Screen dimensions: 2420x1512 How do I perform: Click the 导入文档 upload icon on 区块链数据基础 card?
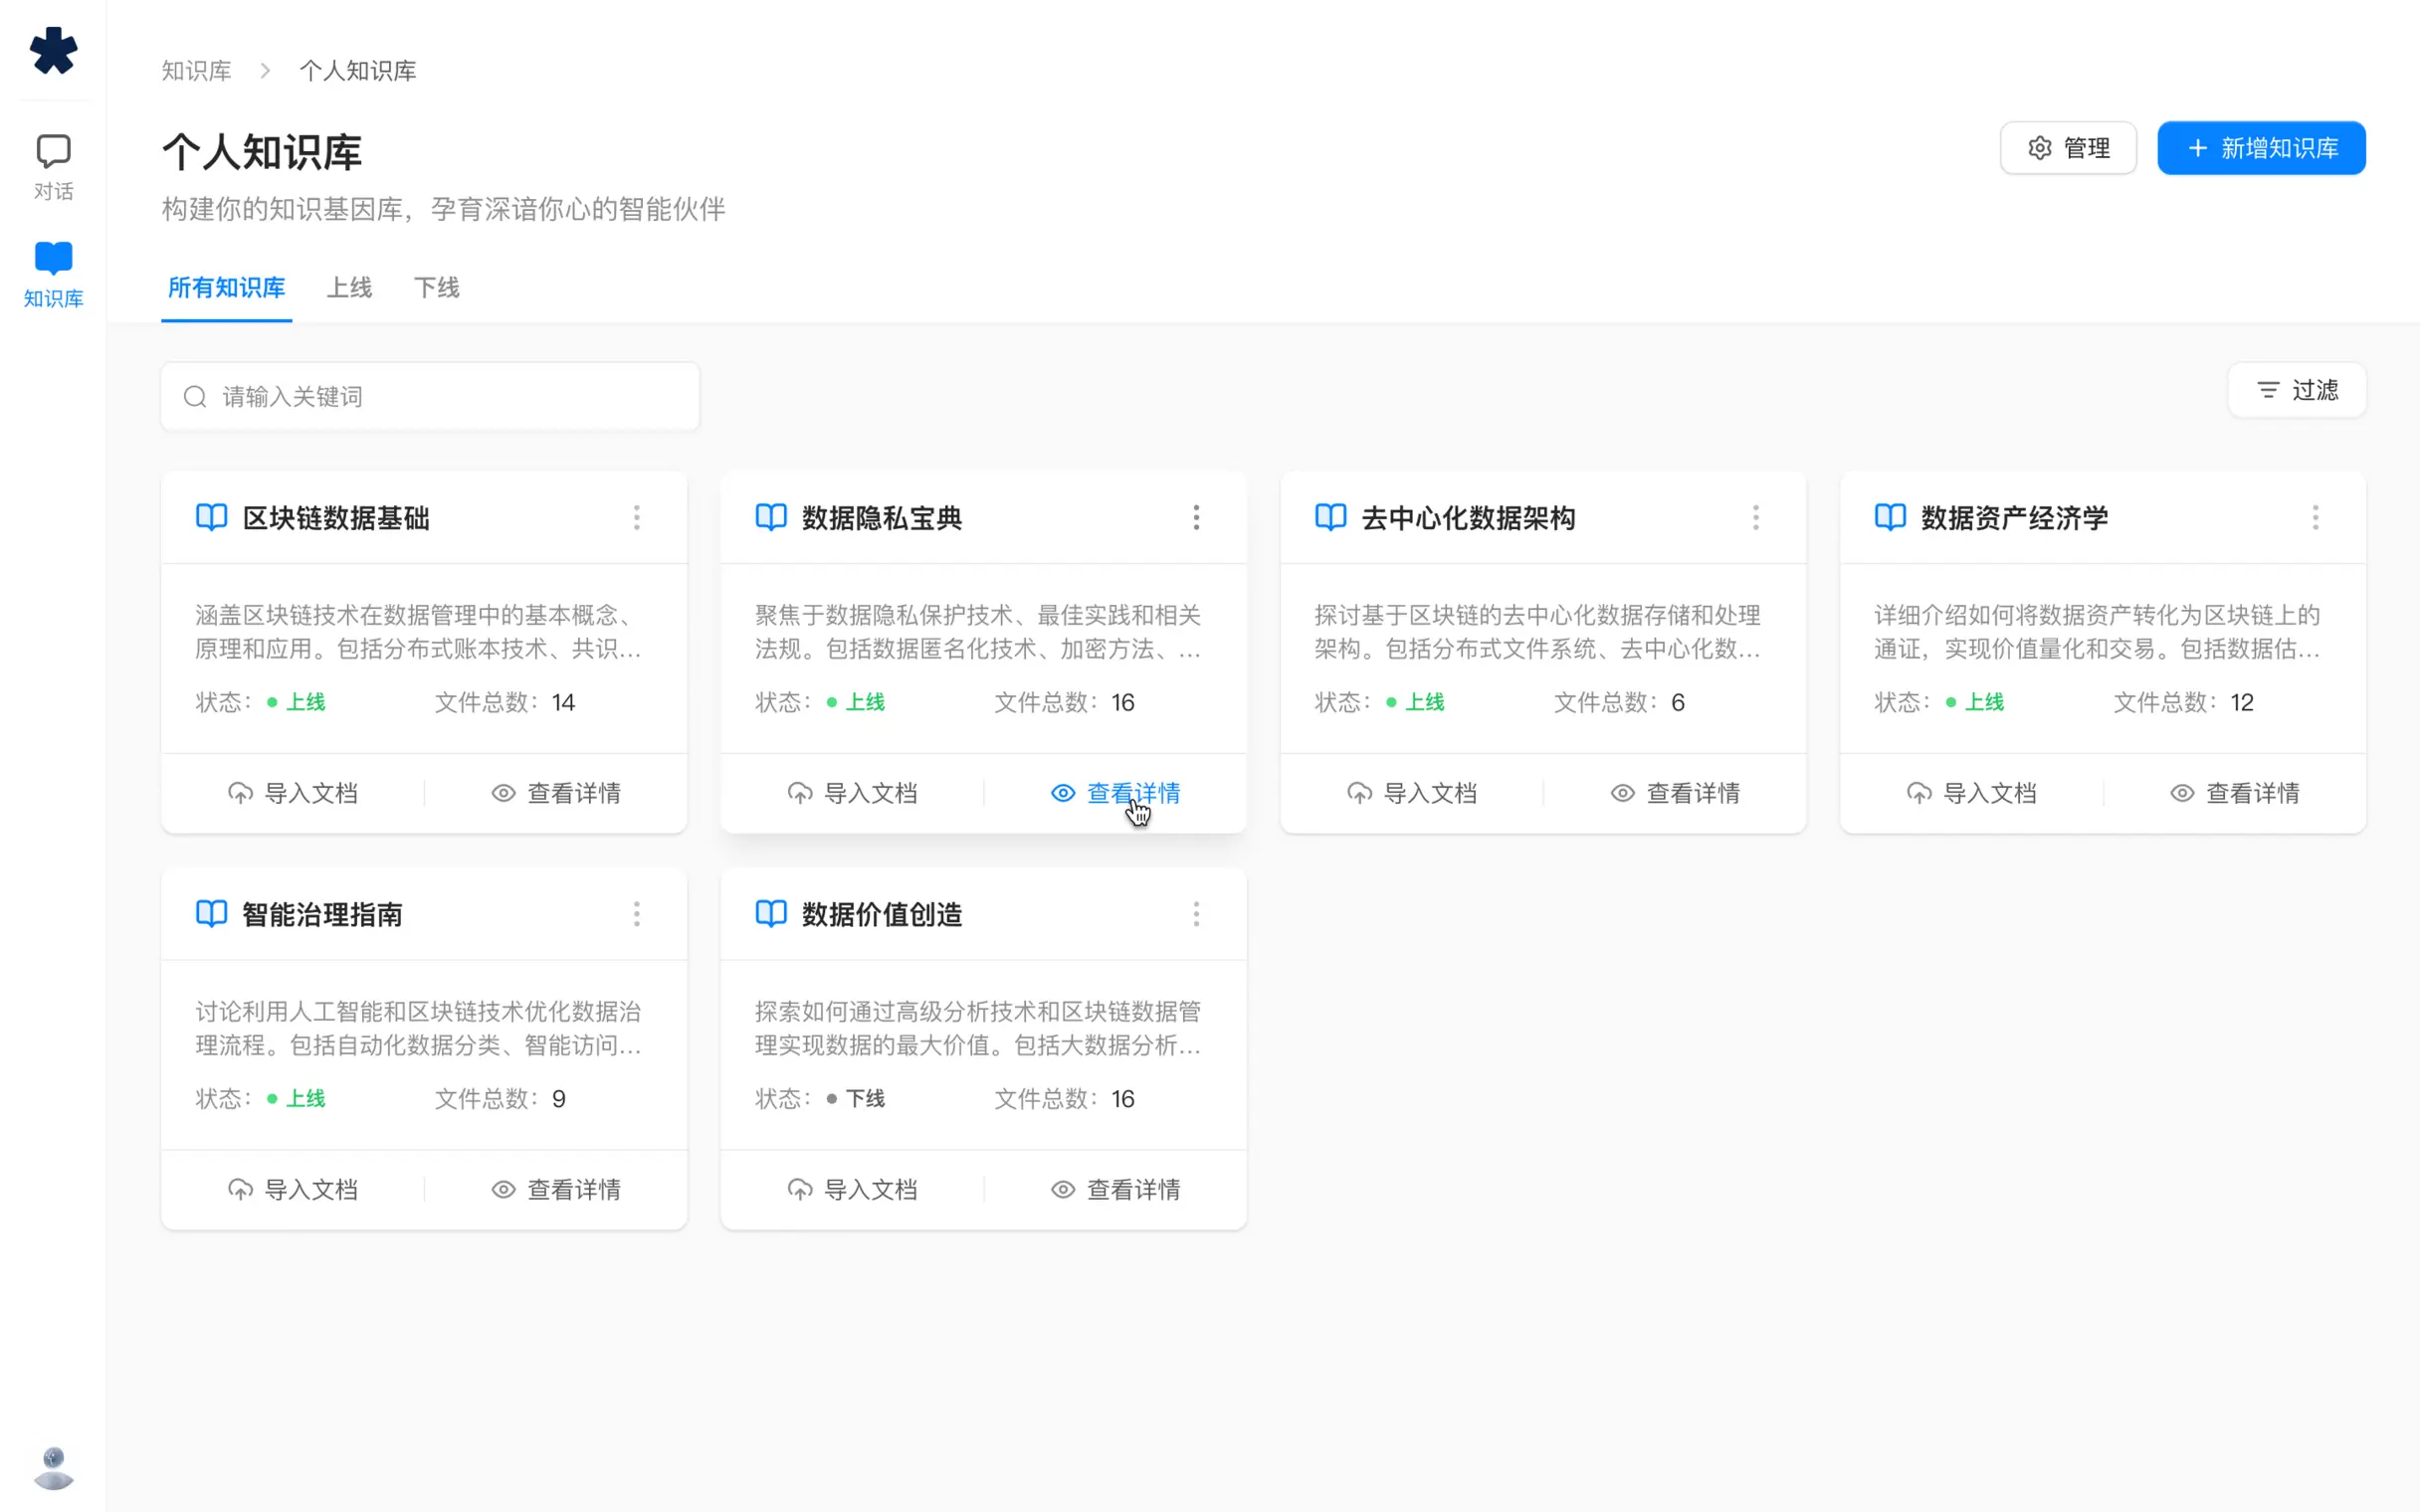pos(240,793)
